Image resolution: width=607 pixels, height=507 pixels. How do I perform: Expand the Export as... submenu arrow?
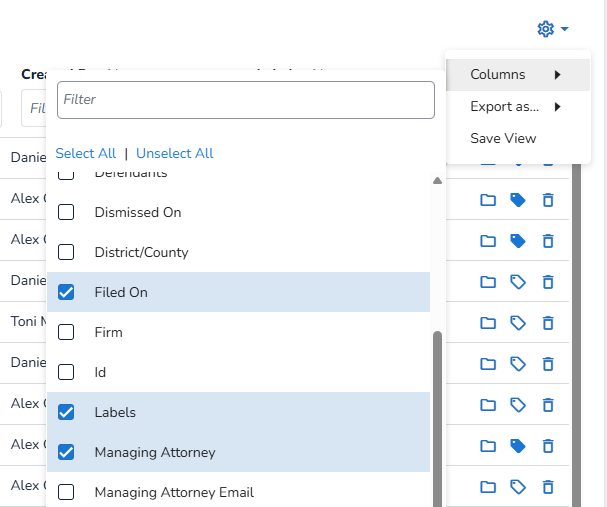[557, 106]
